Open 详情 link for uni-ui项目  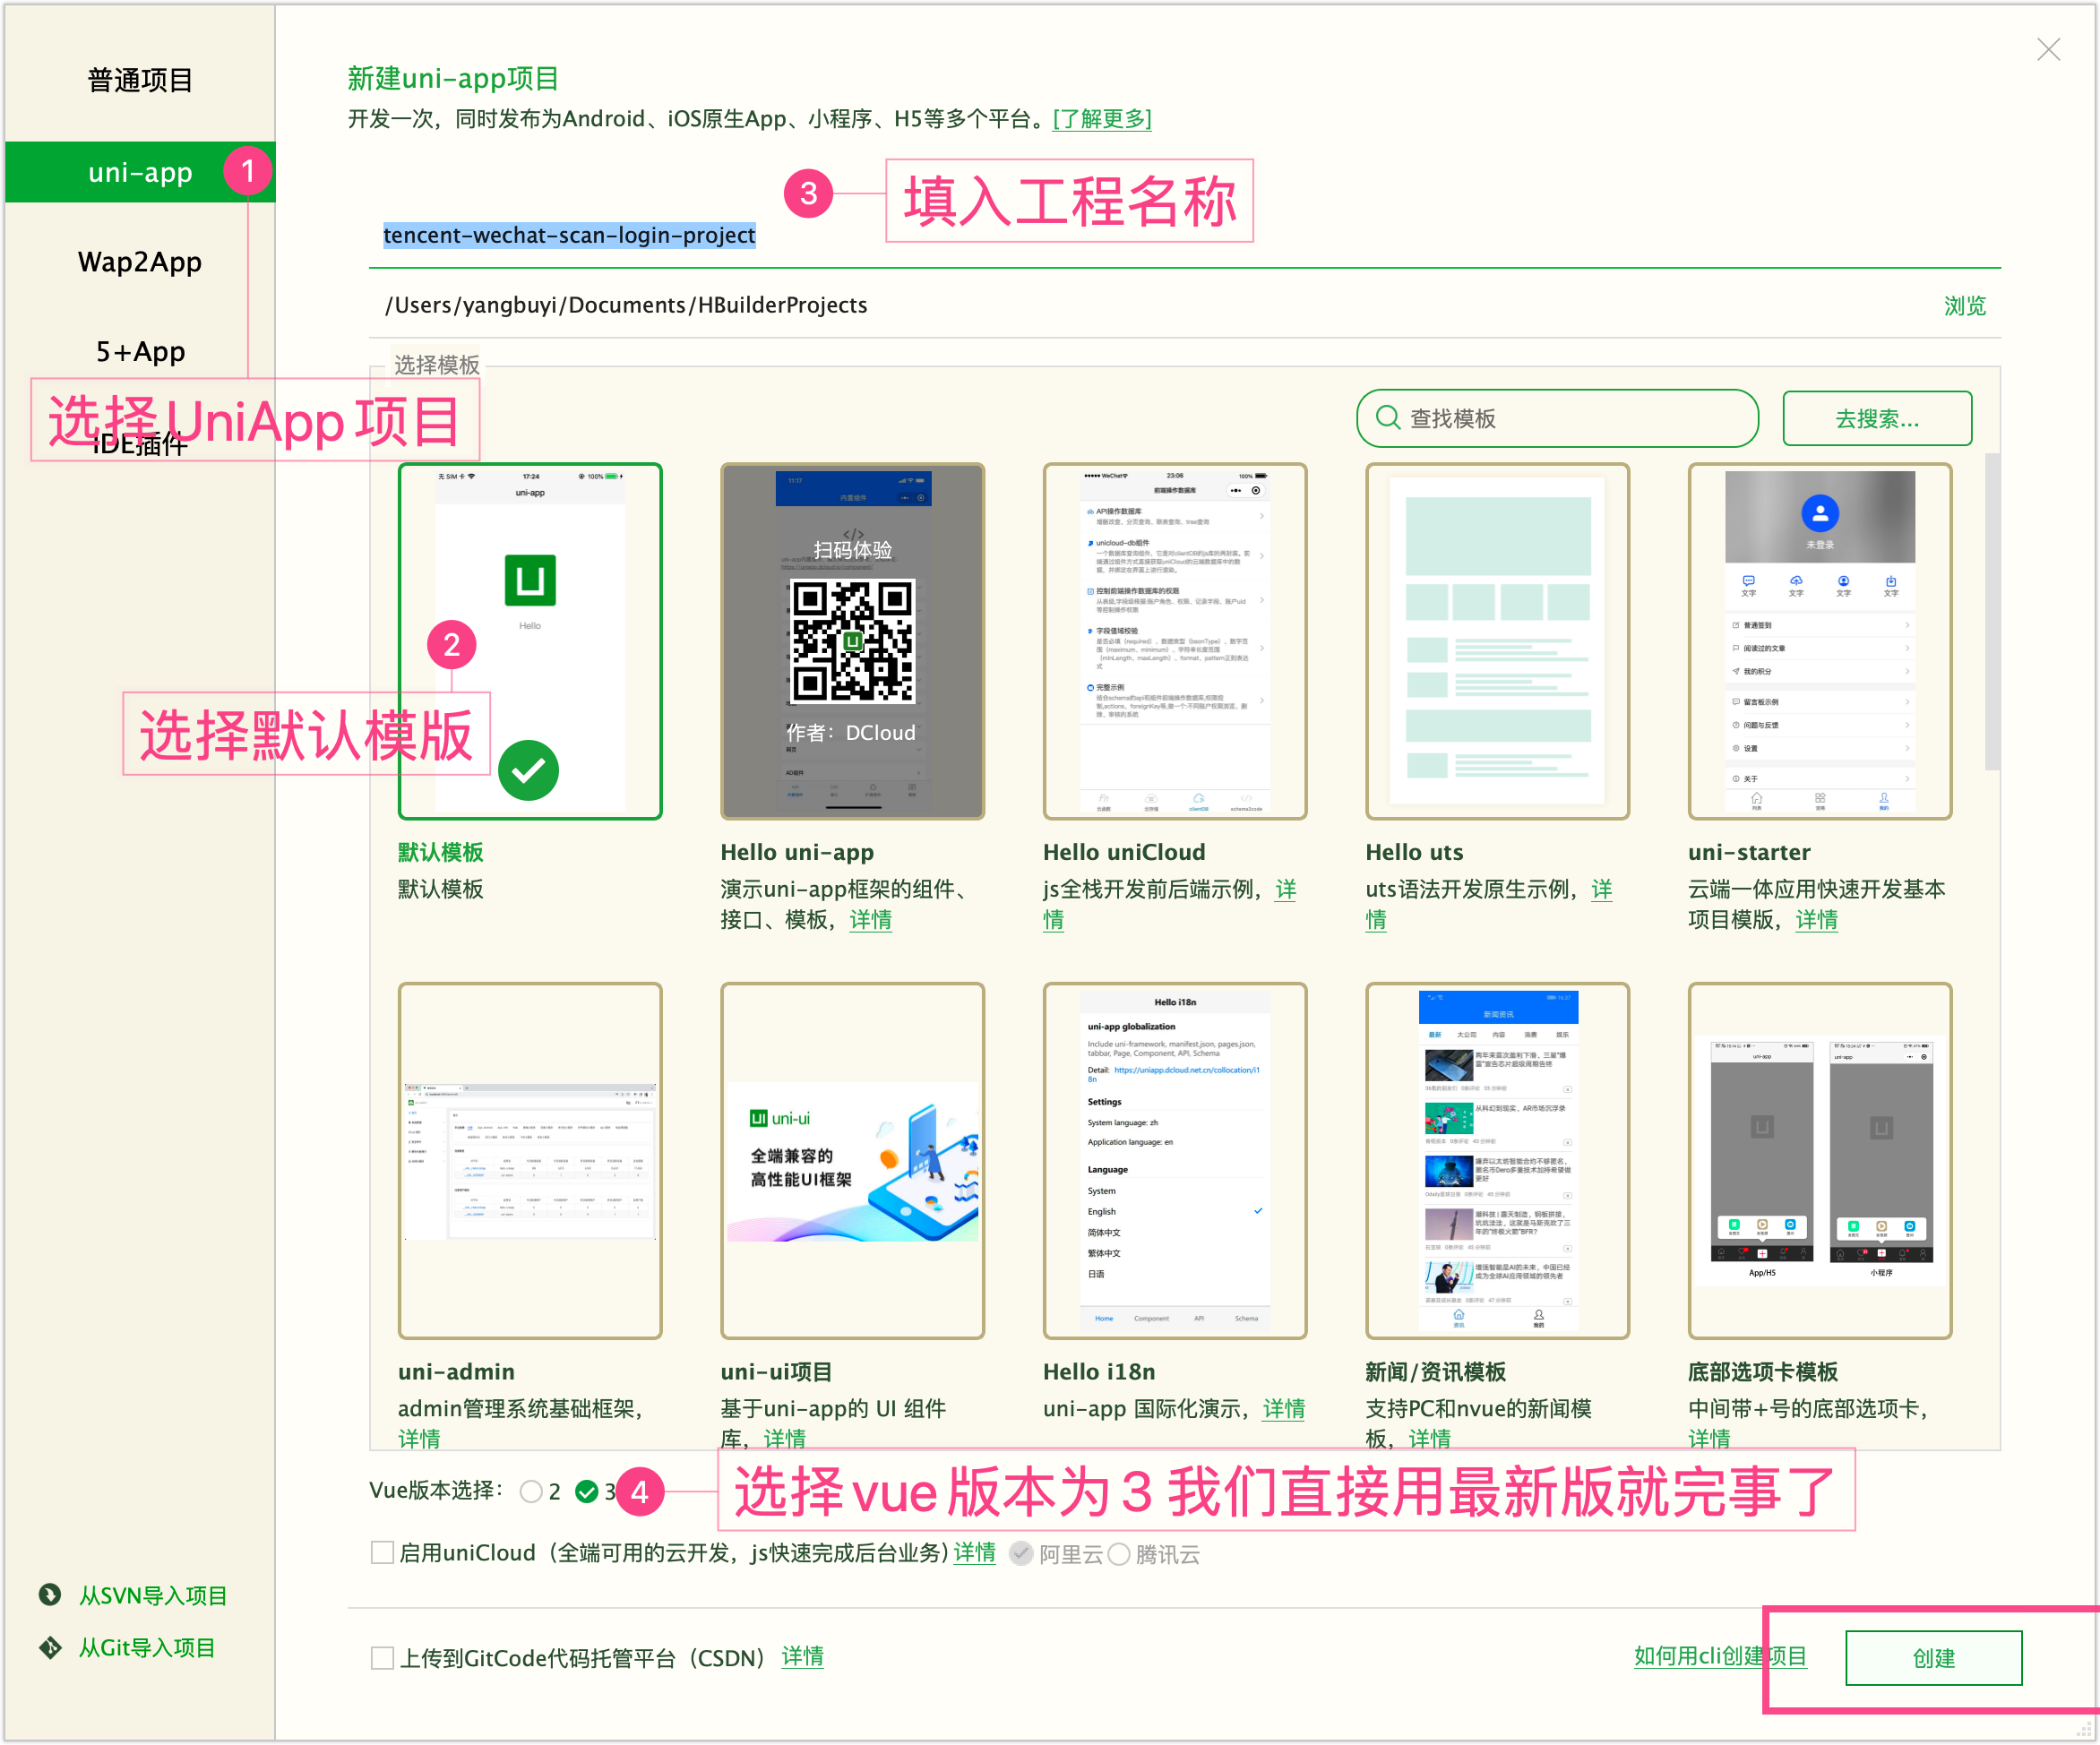point(785,1438)
